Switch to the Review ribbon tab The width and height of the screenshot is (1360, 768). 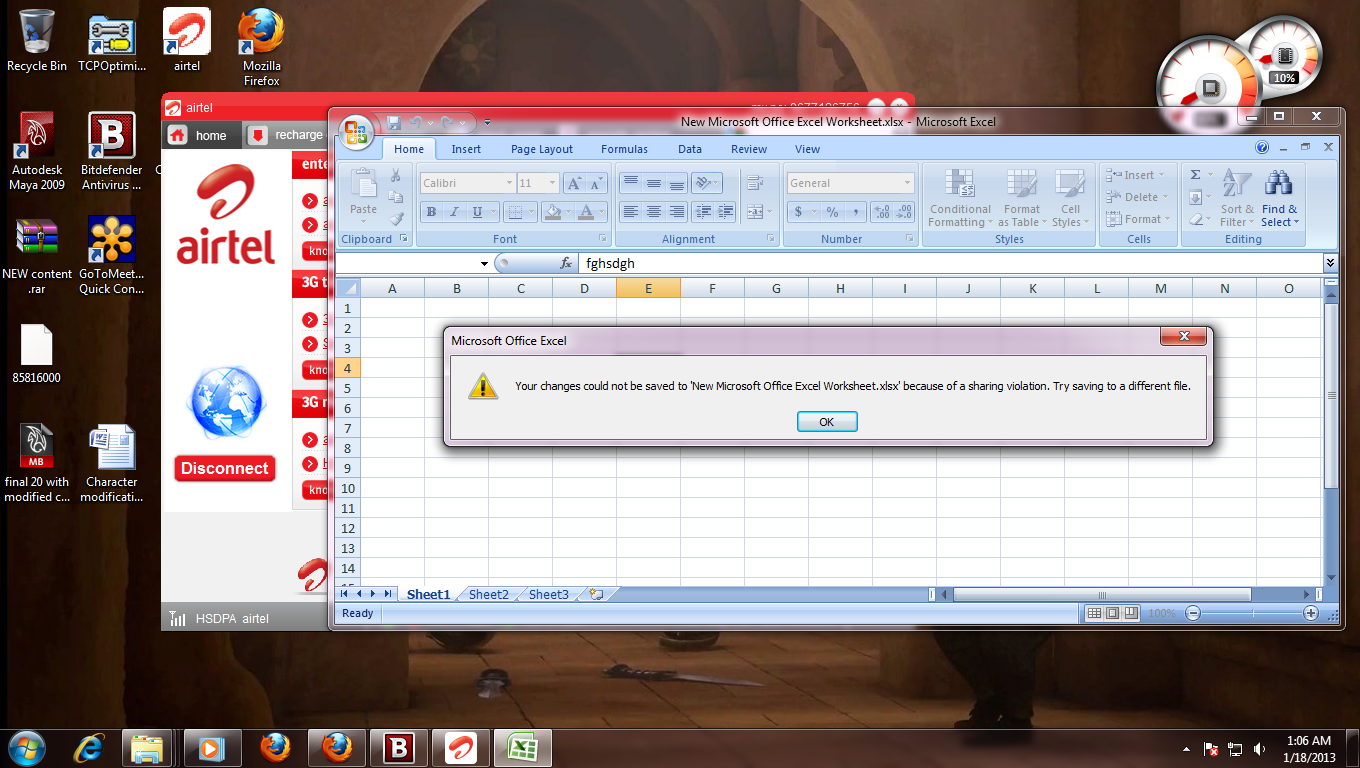(x=749, y=149)
